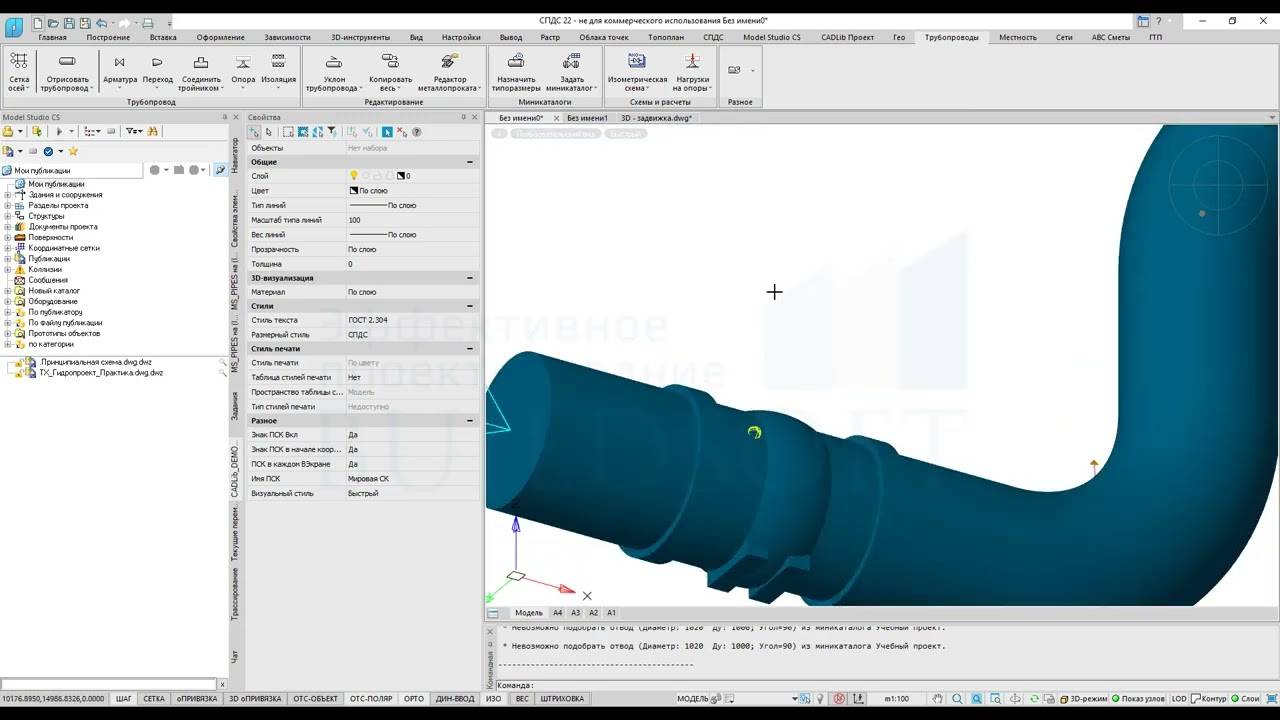Viewport: 1280px width, 720px height.
Task: Apply pipe insulation with Изоляция tool
Action: click(278, 72)
